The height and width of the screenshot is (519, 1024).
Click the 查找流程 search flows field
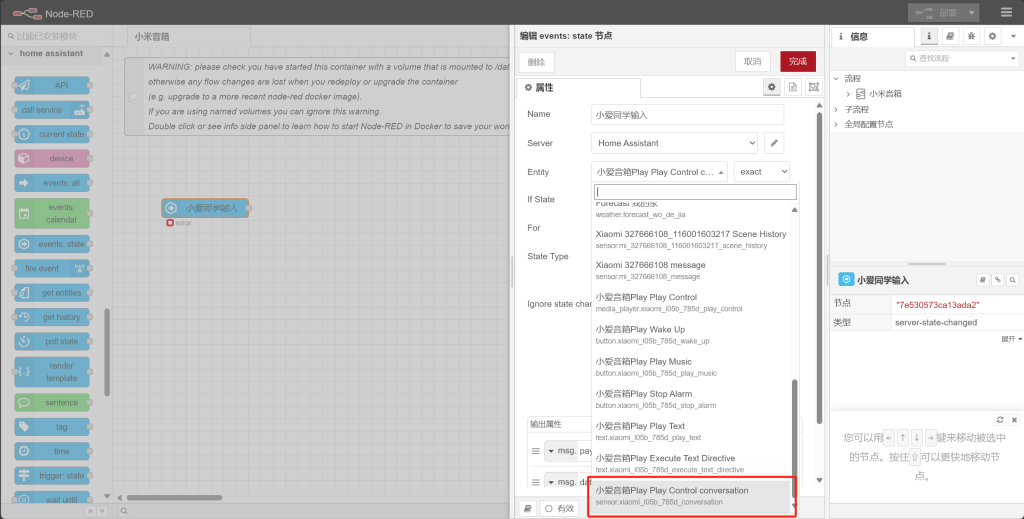[x=962, y=58]
